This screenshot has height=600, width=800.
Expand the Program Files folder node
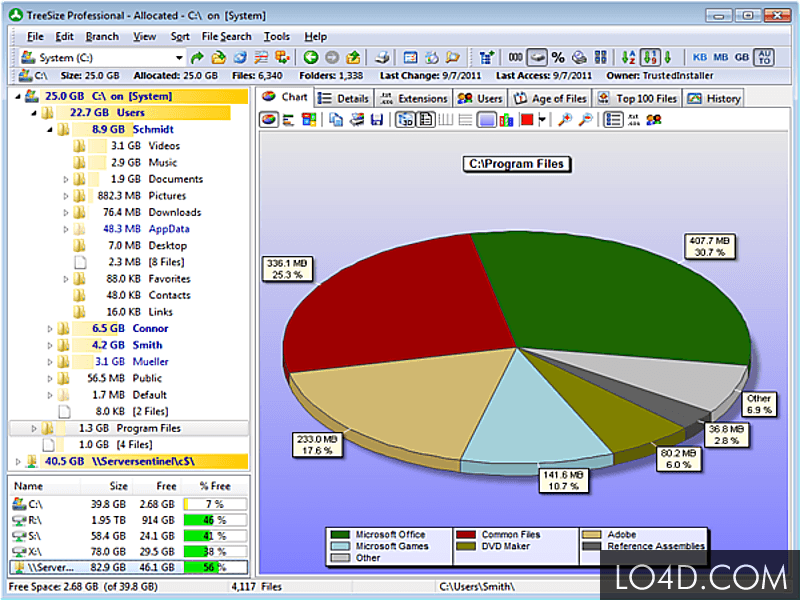click(34, 429)
